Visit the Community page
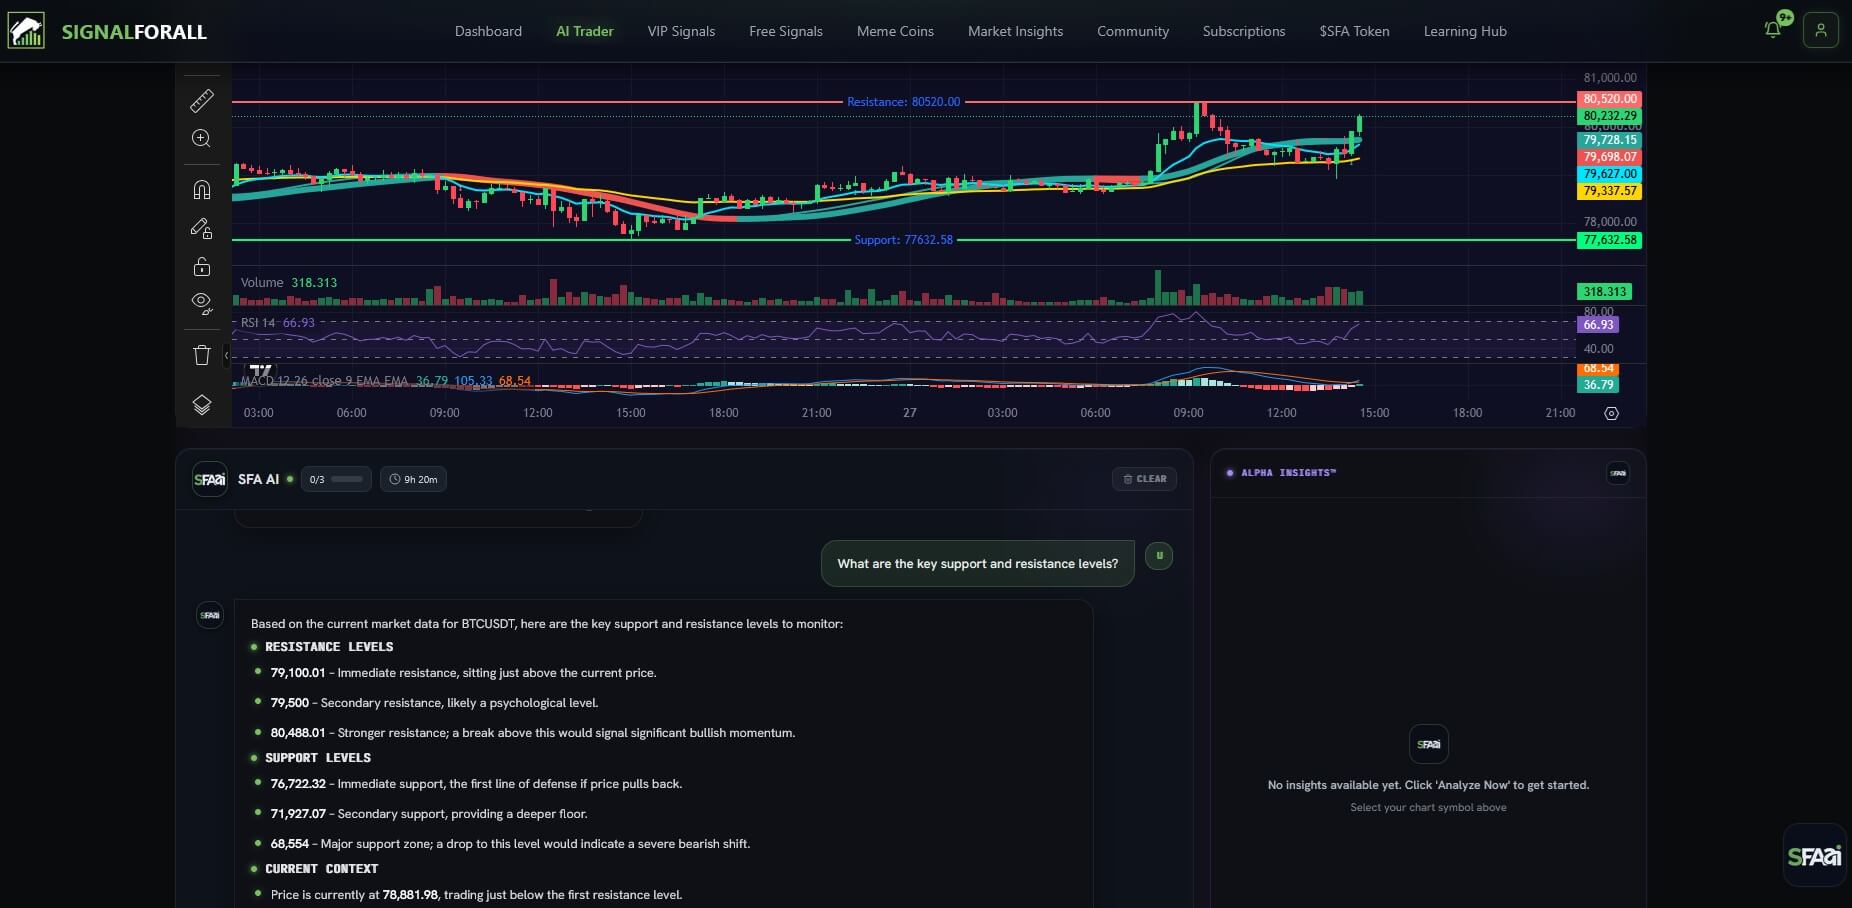The image size is (1852, 908). point(1133,31)
